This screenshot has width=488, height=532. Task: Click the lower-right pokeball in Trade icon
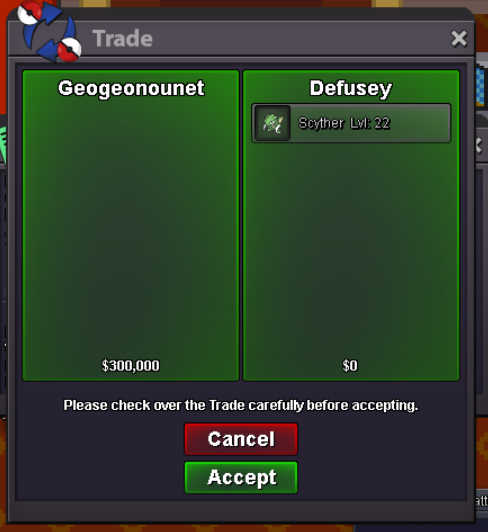69,50
